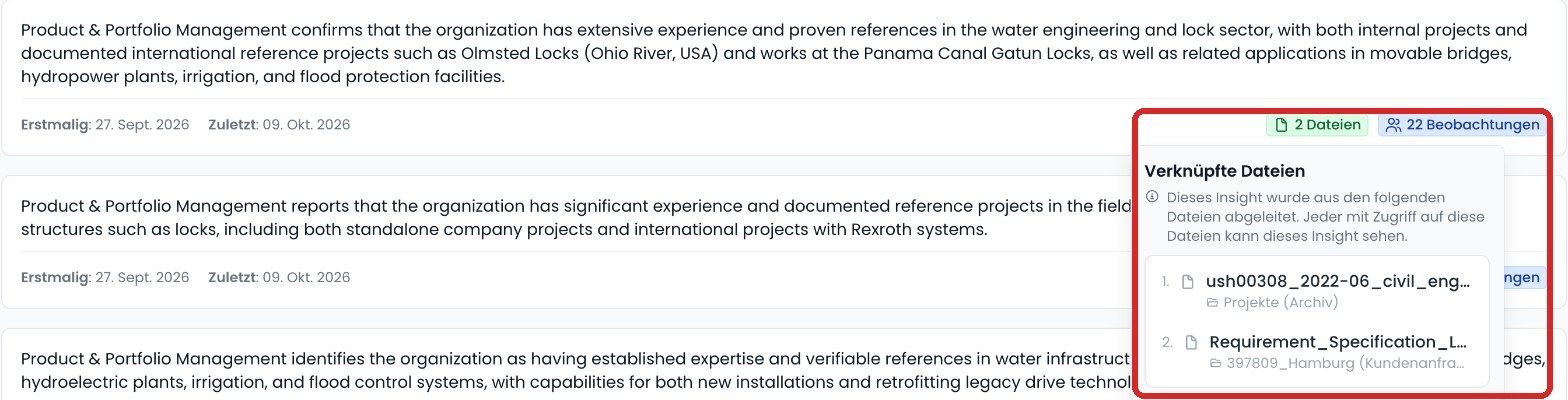
Task: Click the 'Zuletzt: 09. Okt. 2026' date in the second card
Action: point(279,277)
